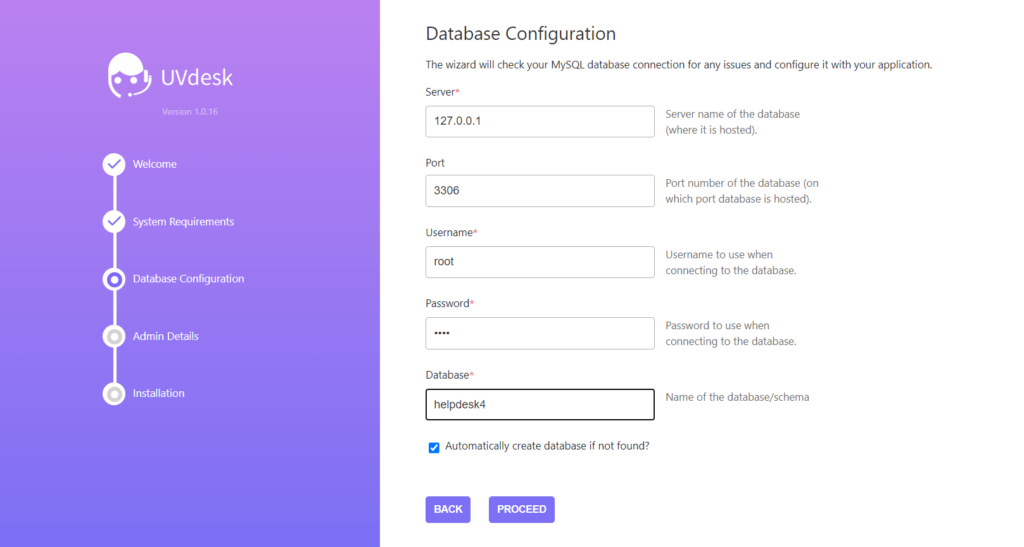
Task: Click 'Password to use when connecting' hint
Action: (x=731, y=333)
